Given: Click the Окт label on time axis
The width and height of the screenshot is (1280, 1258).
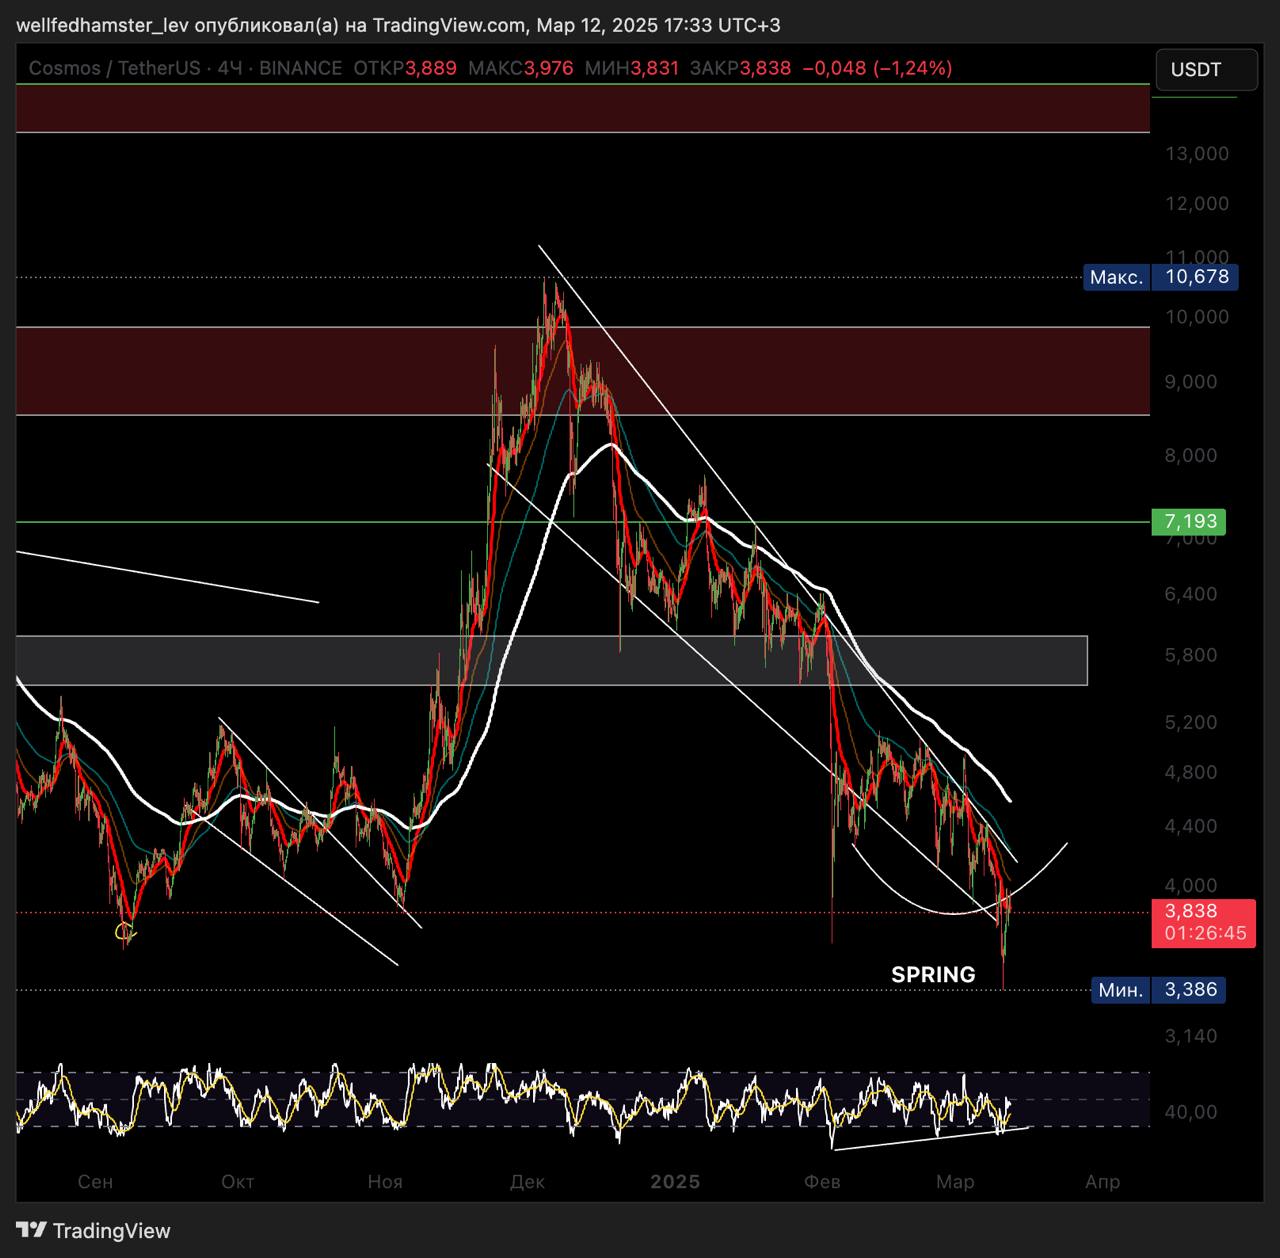Looking at the screenshot, I should tap(238, 1182).
